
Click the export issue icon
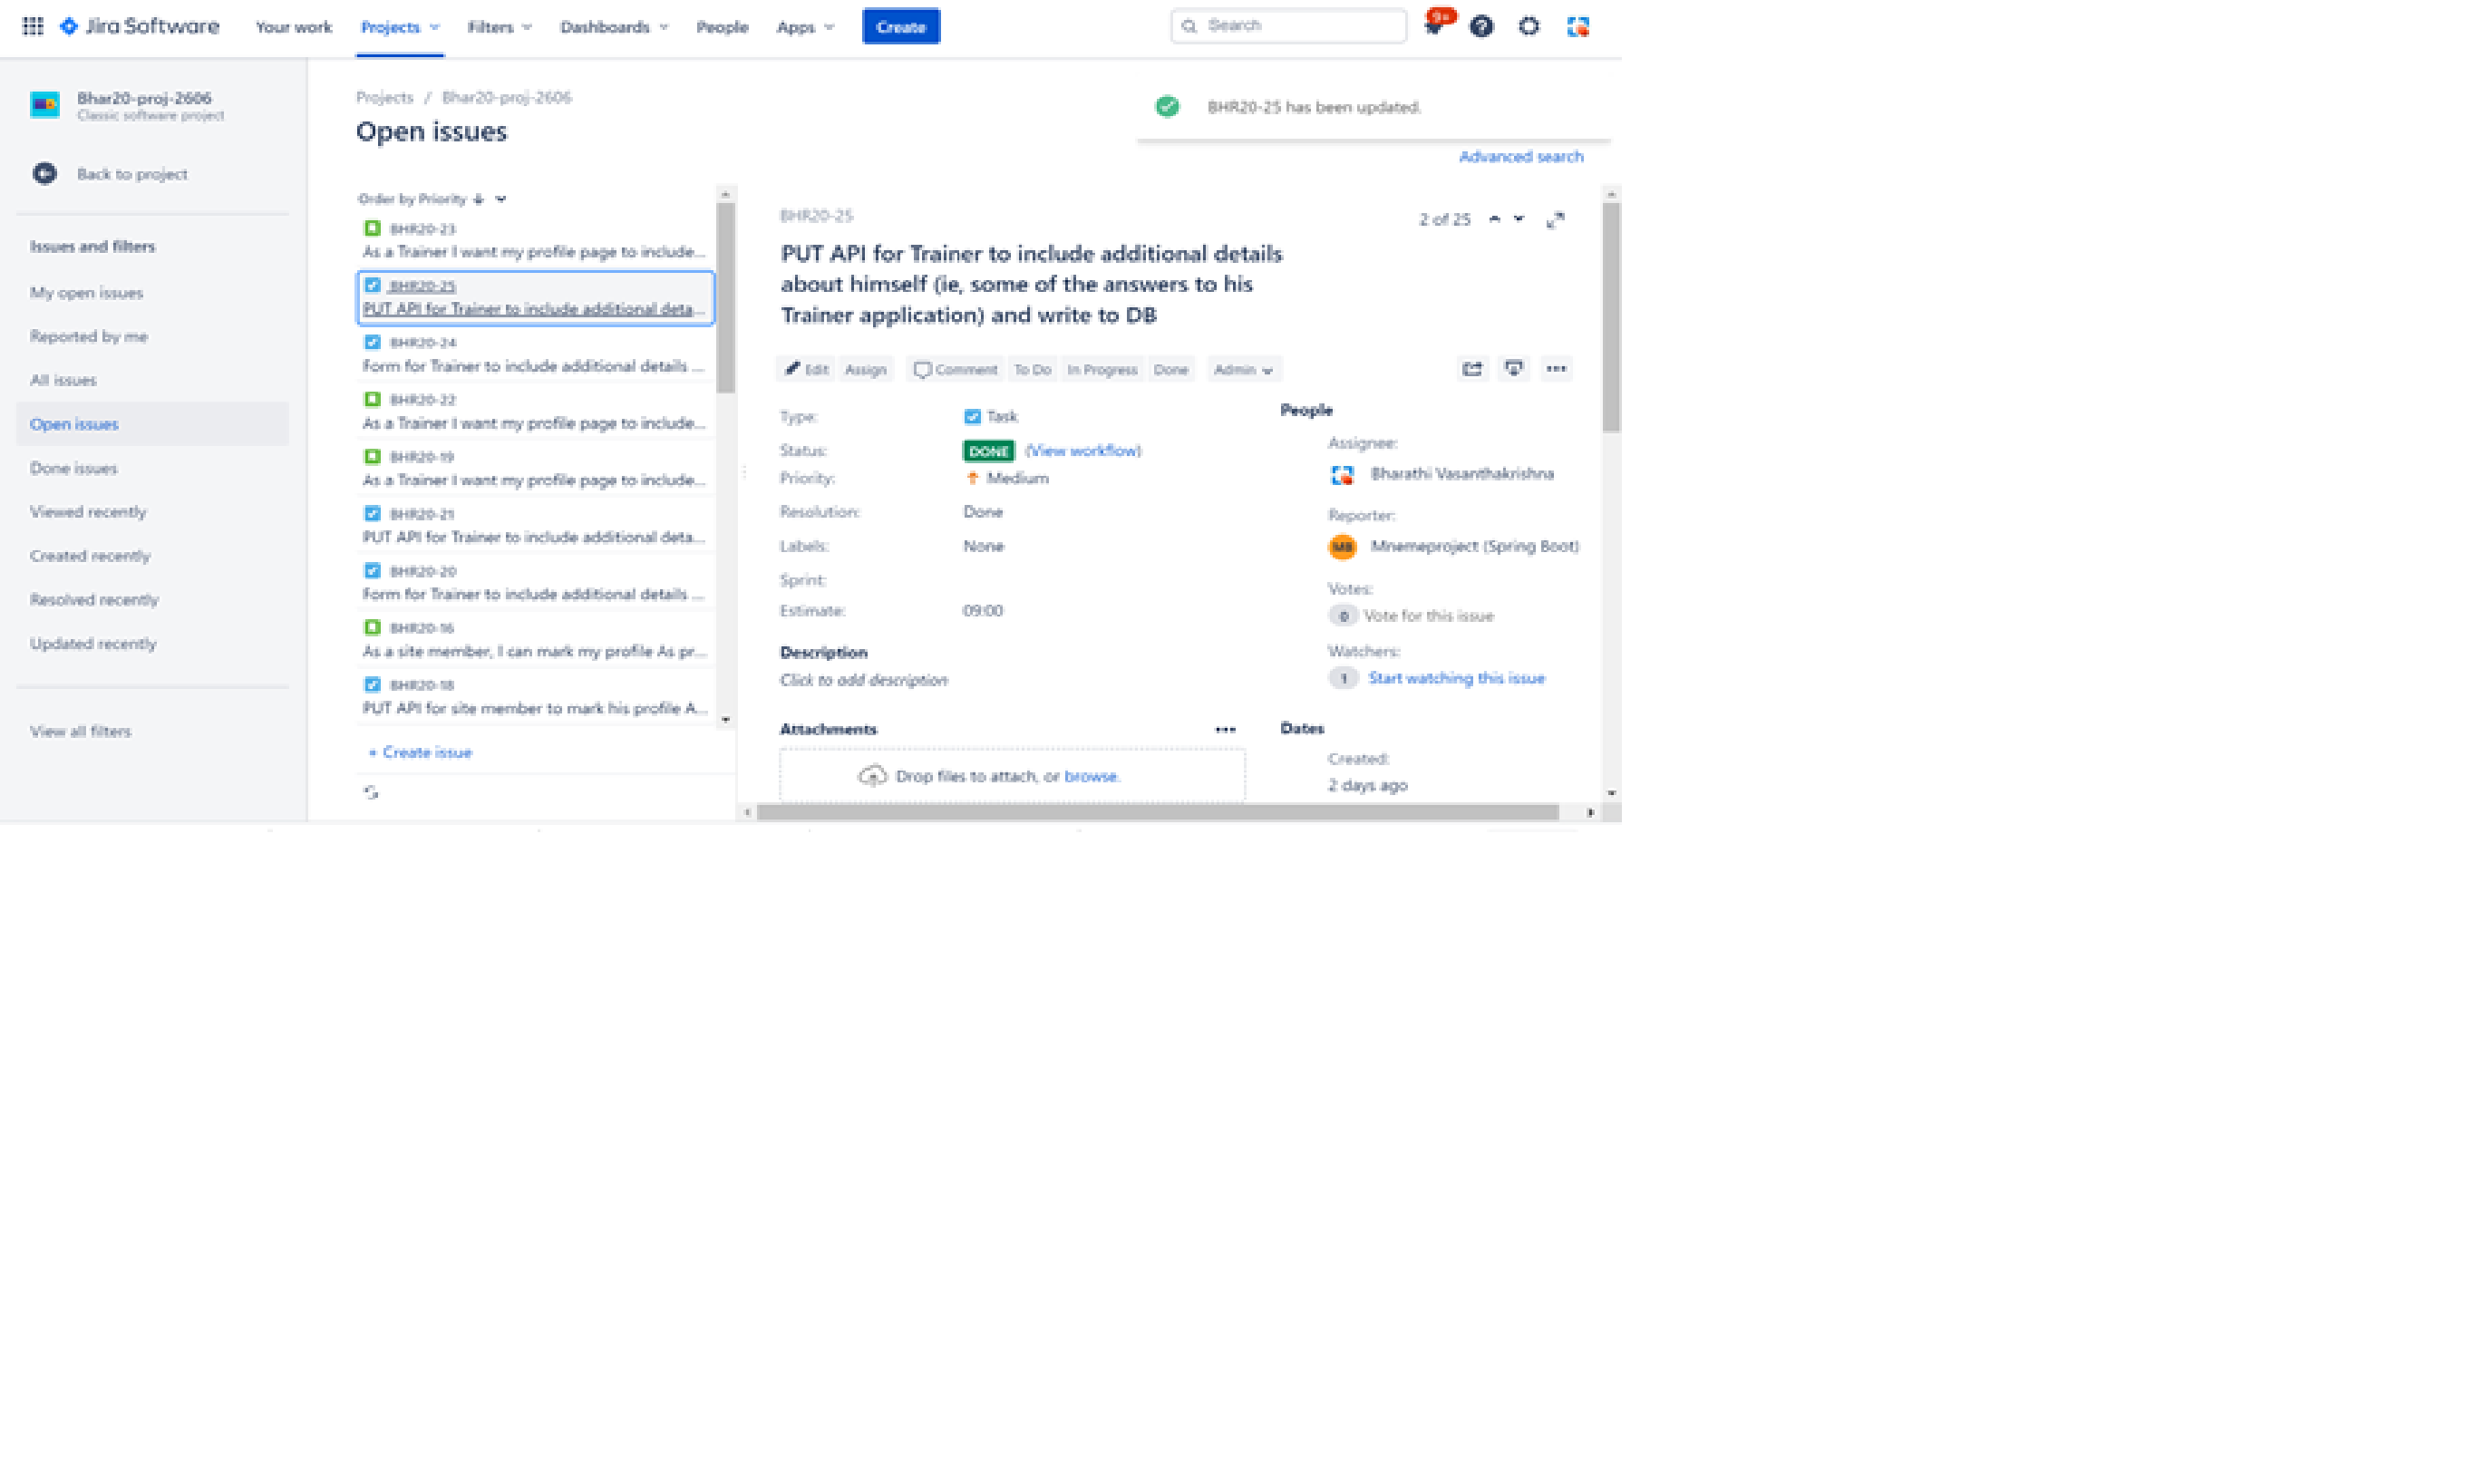1513,369
